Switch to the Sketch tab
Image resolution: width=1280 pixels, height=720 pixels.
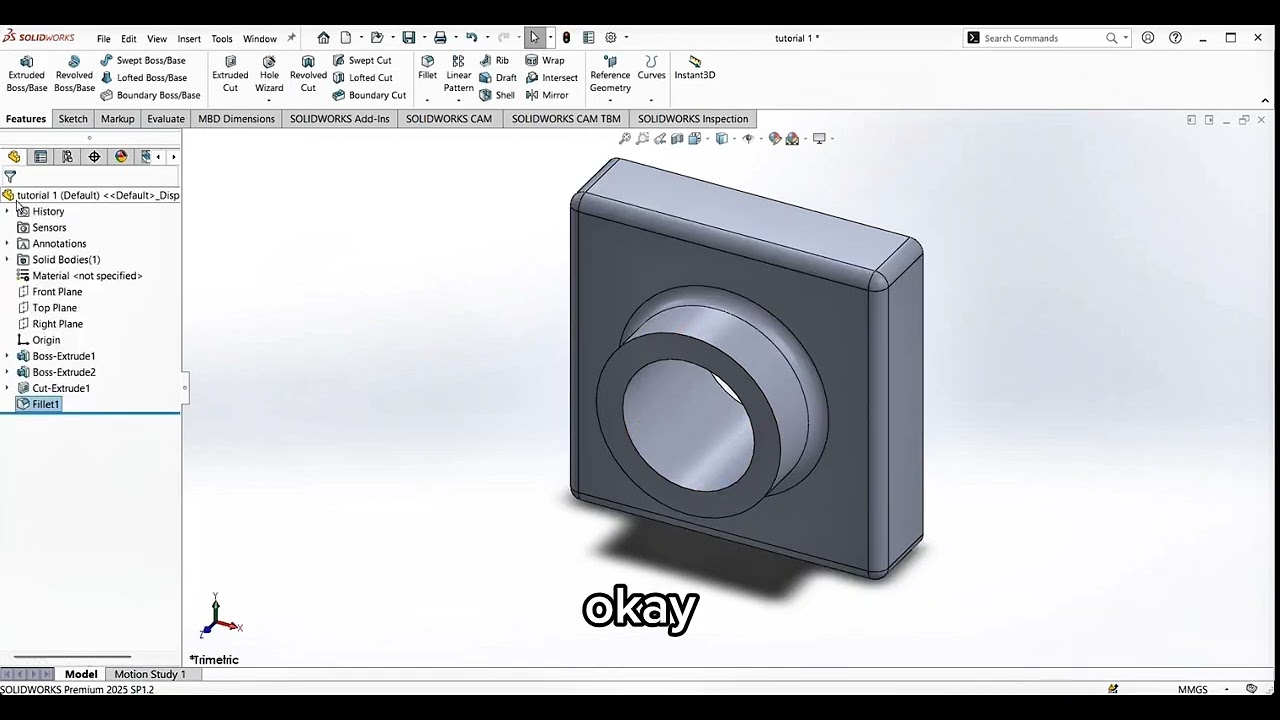pos(73,119)
